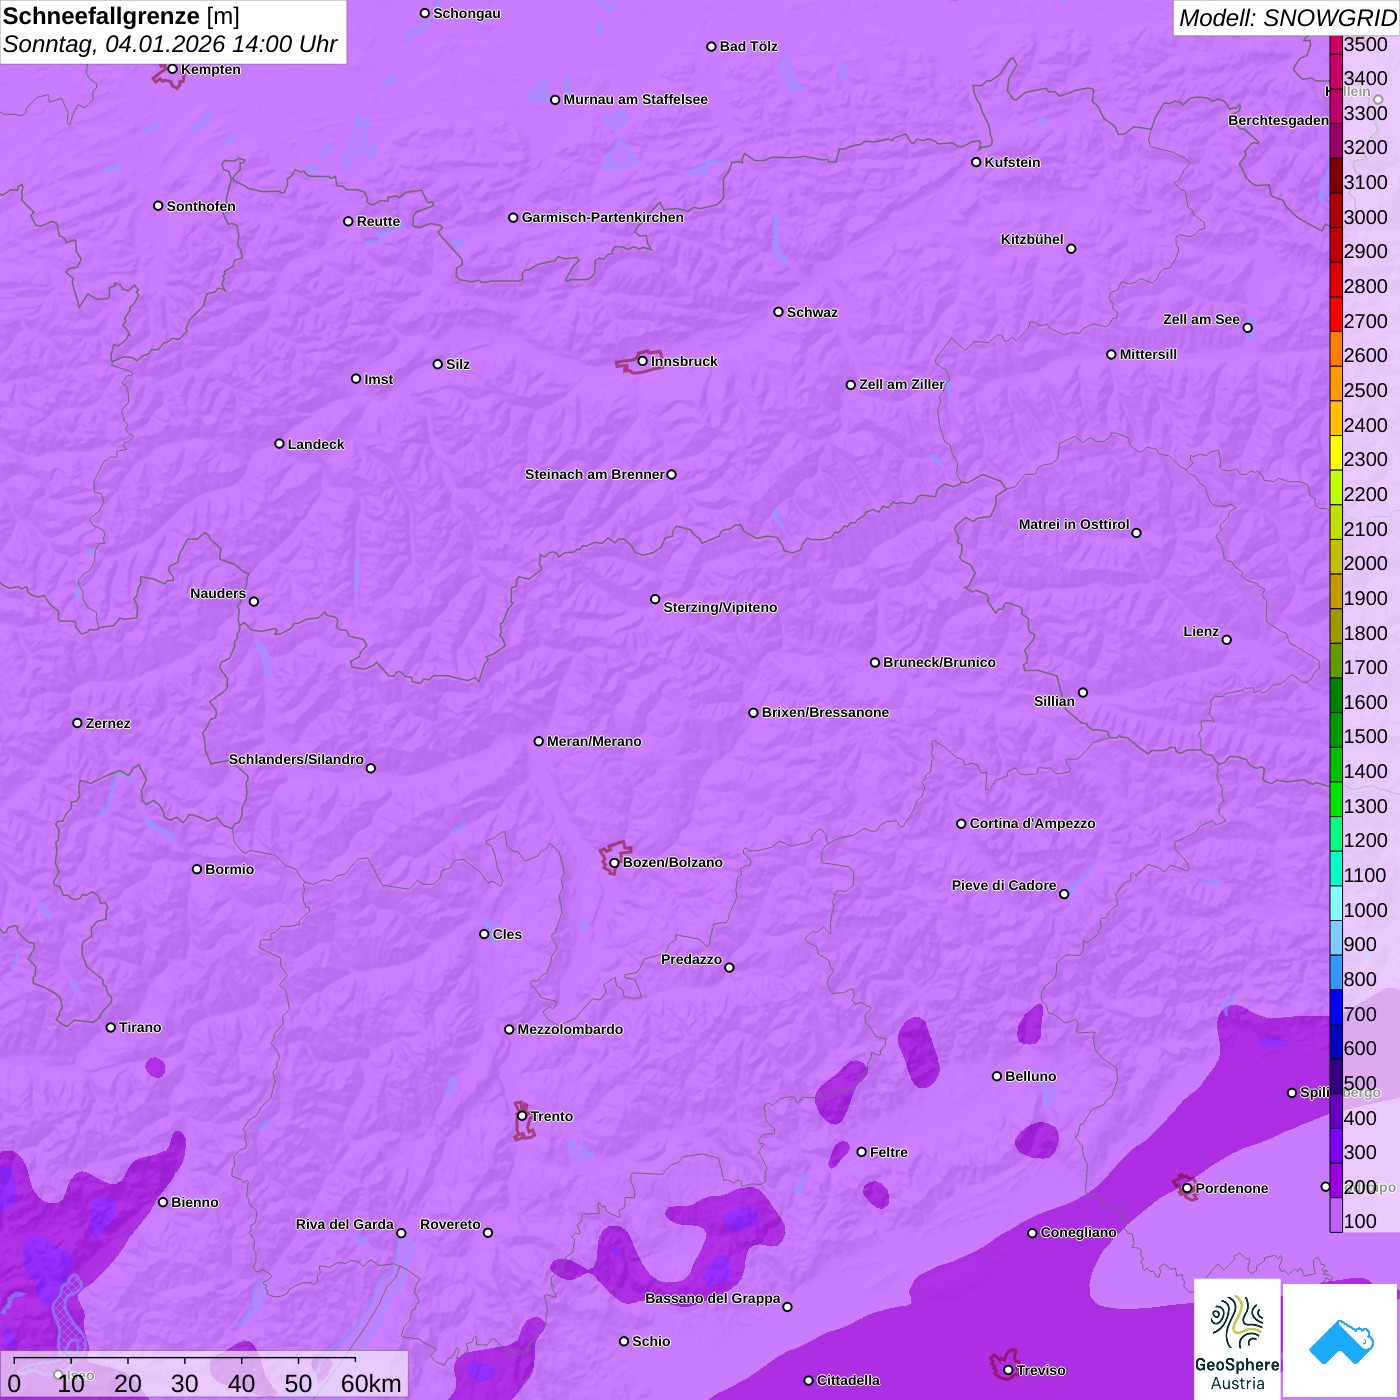Screen dimensions: 1400x1400
Task: Click the Sterzing/Vipiteno label
Action: pos(720,607)
